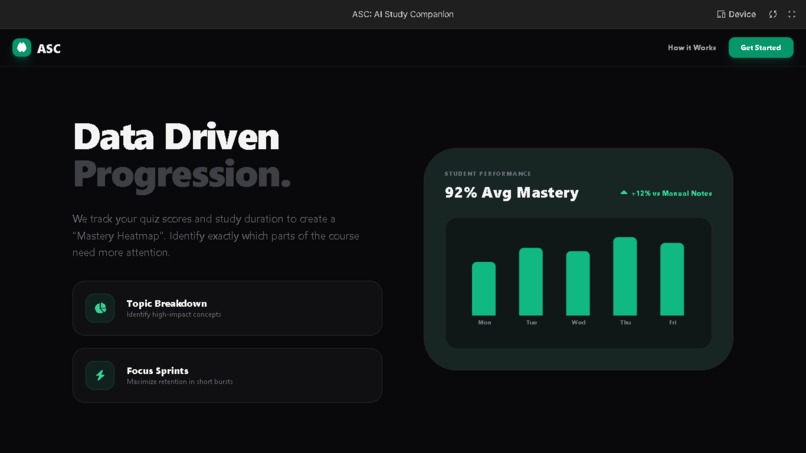806x453 pixels.
Task: Click the upward trend arrow icon
Action: 624,193
